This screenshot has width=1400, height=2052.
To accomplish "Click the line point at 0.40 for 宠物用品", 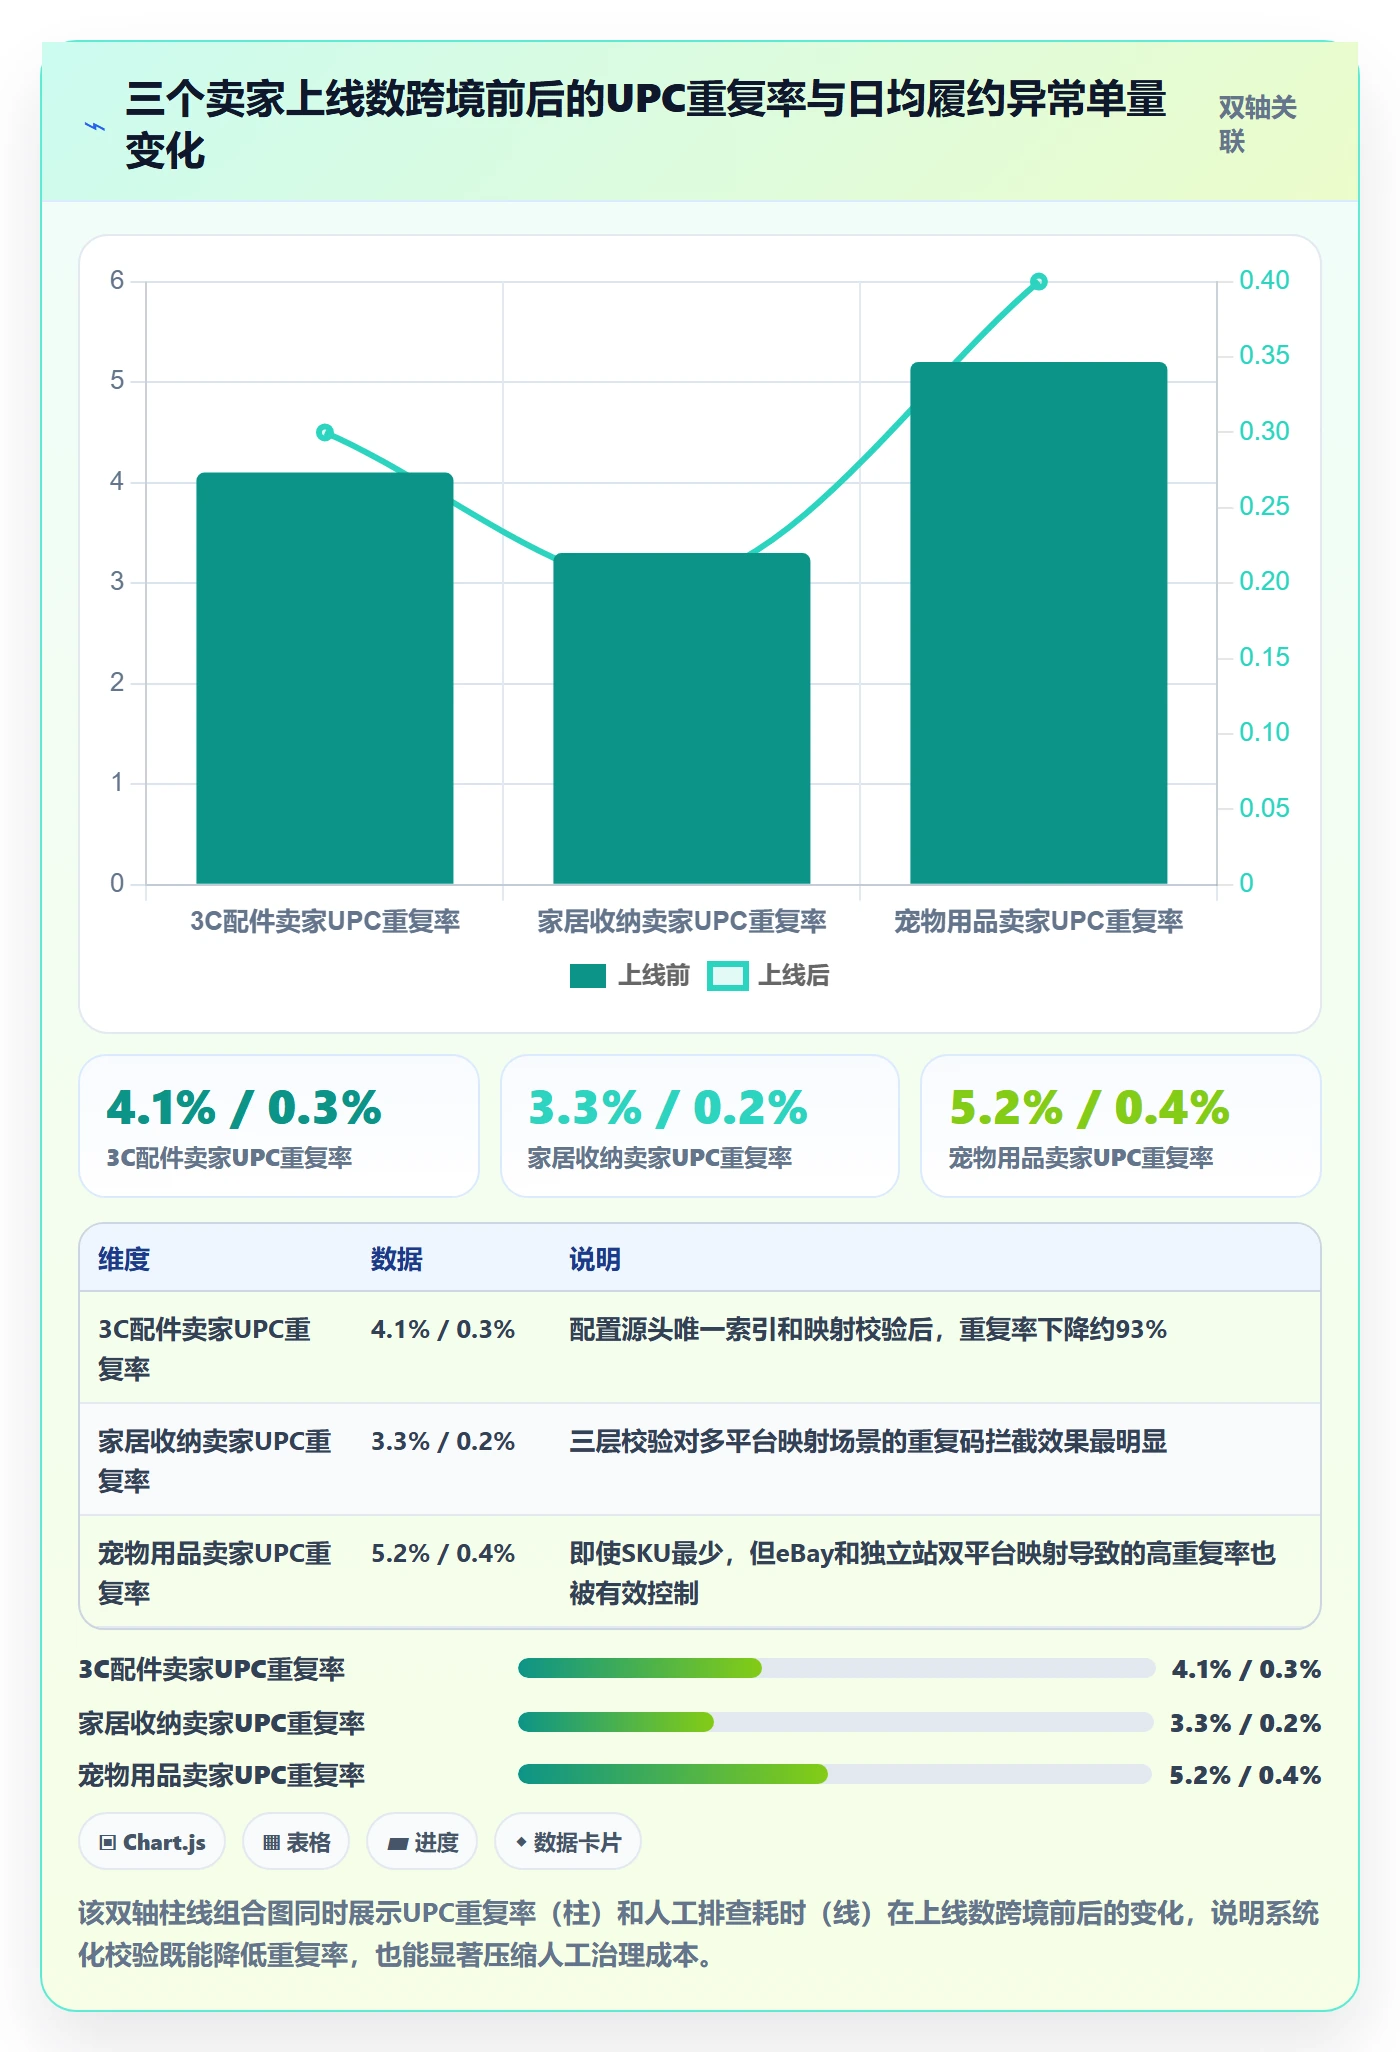I will point(1039,282).
